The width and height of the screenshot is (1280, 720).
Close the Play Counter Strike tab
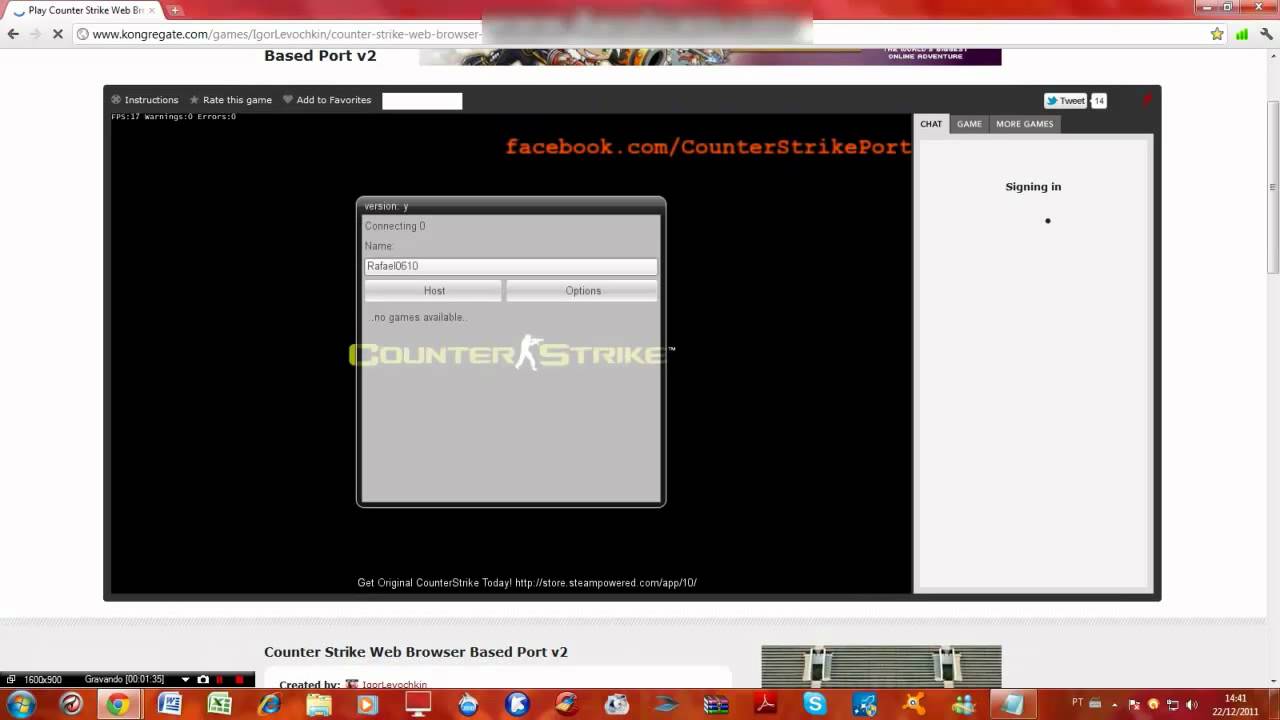152,10
